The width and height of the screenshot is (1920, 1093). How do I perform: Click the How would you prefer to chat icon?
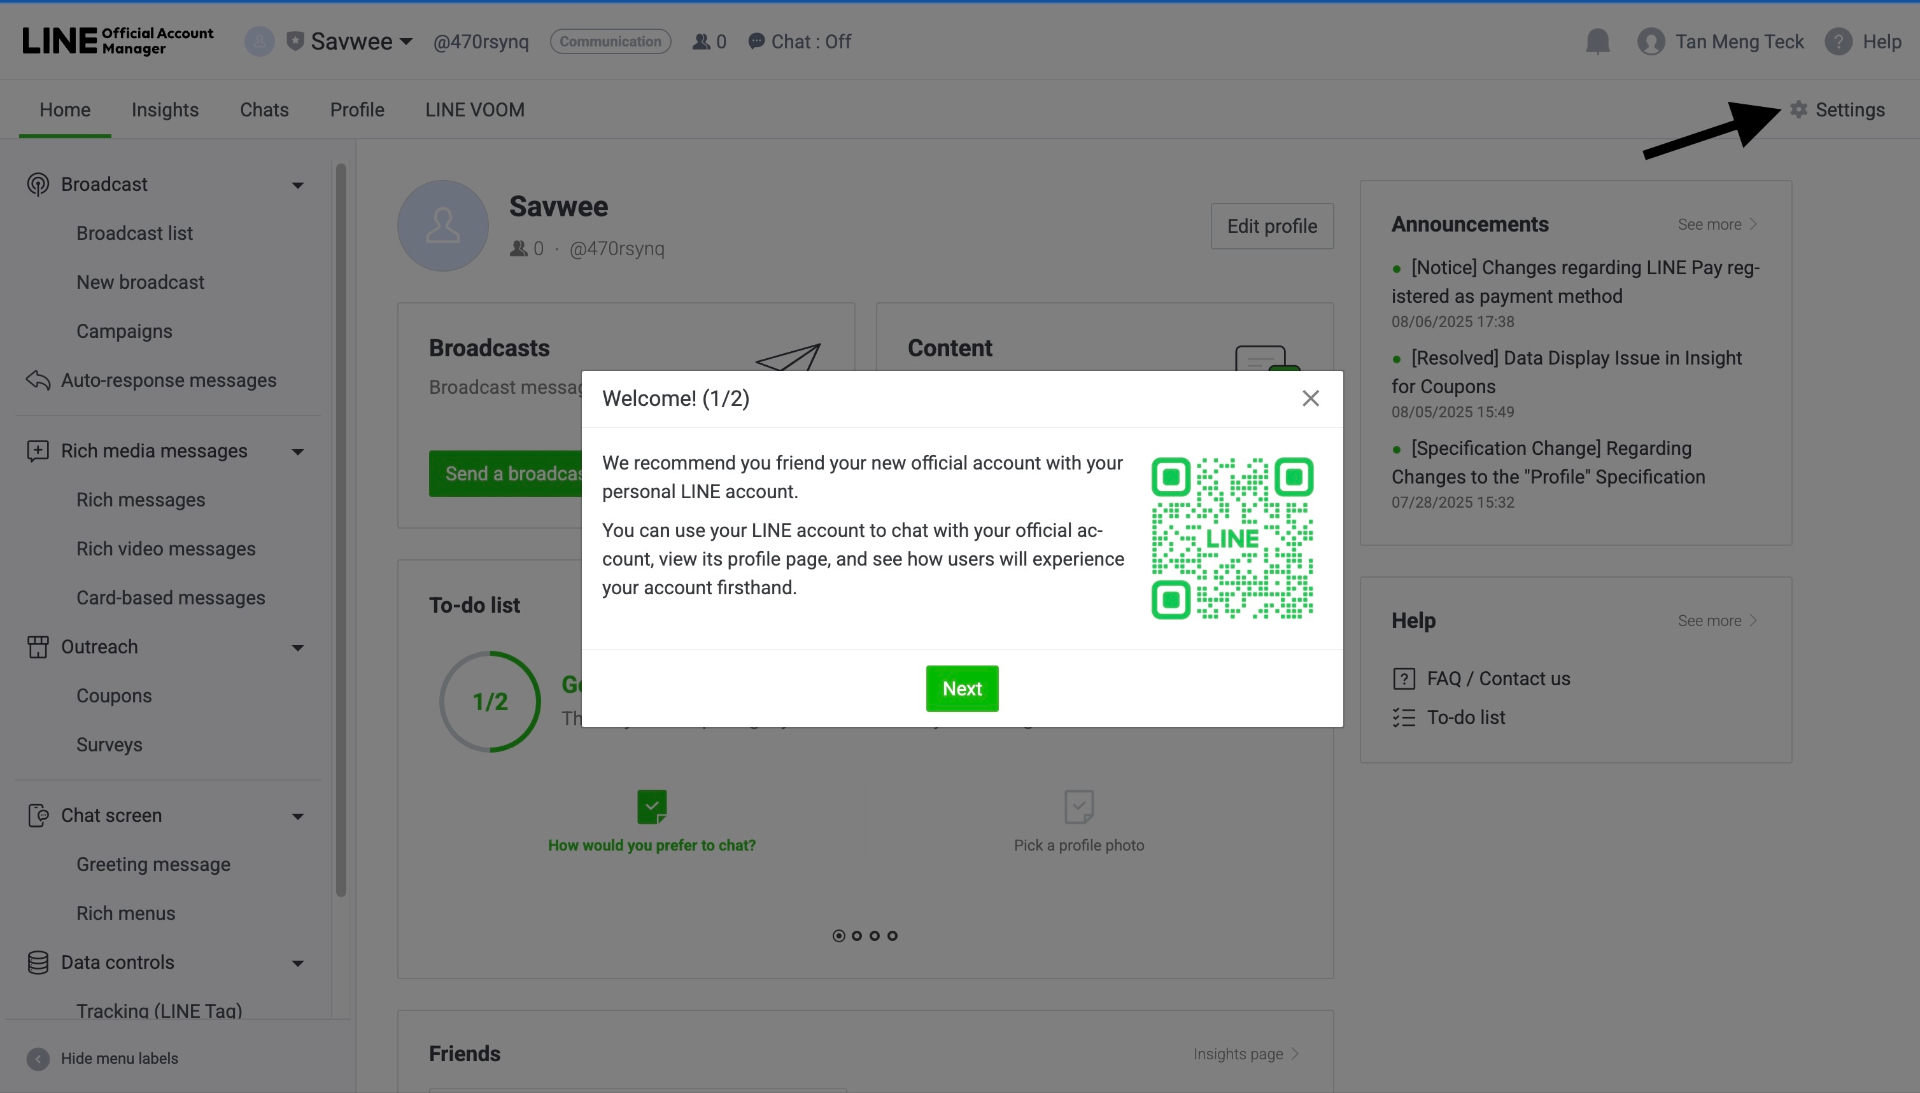[652, 806]
